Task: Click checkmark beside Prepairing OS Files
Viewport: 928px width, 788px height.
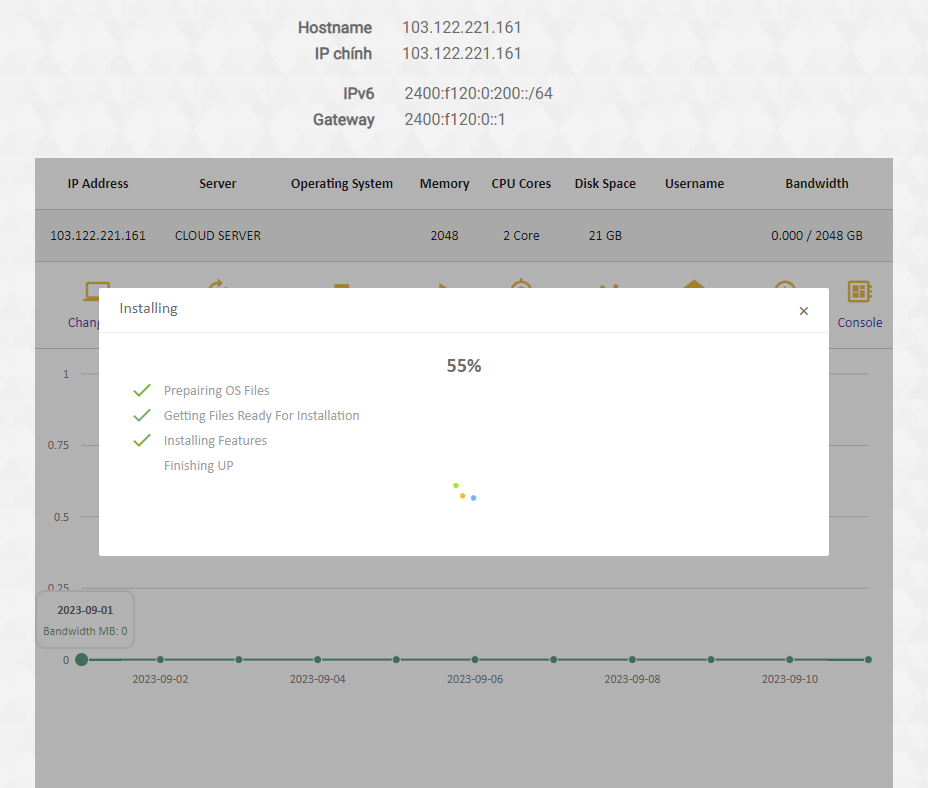Action: coord(142,390)
